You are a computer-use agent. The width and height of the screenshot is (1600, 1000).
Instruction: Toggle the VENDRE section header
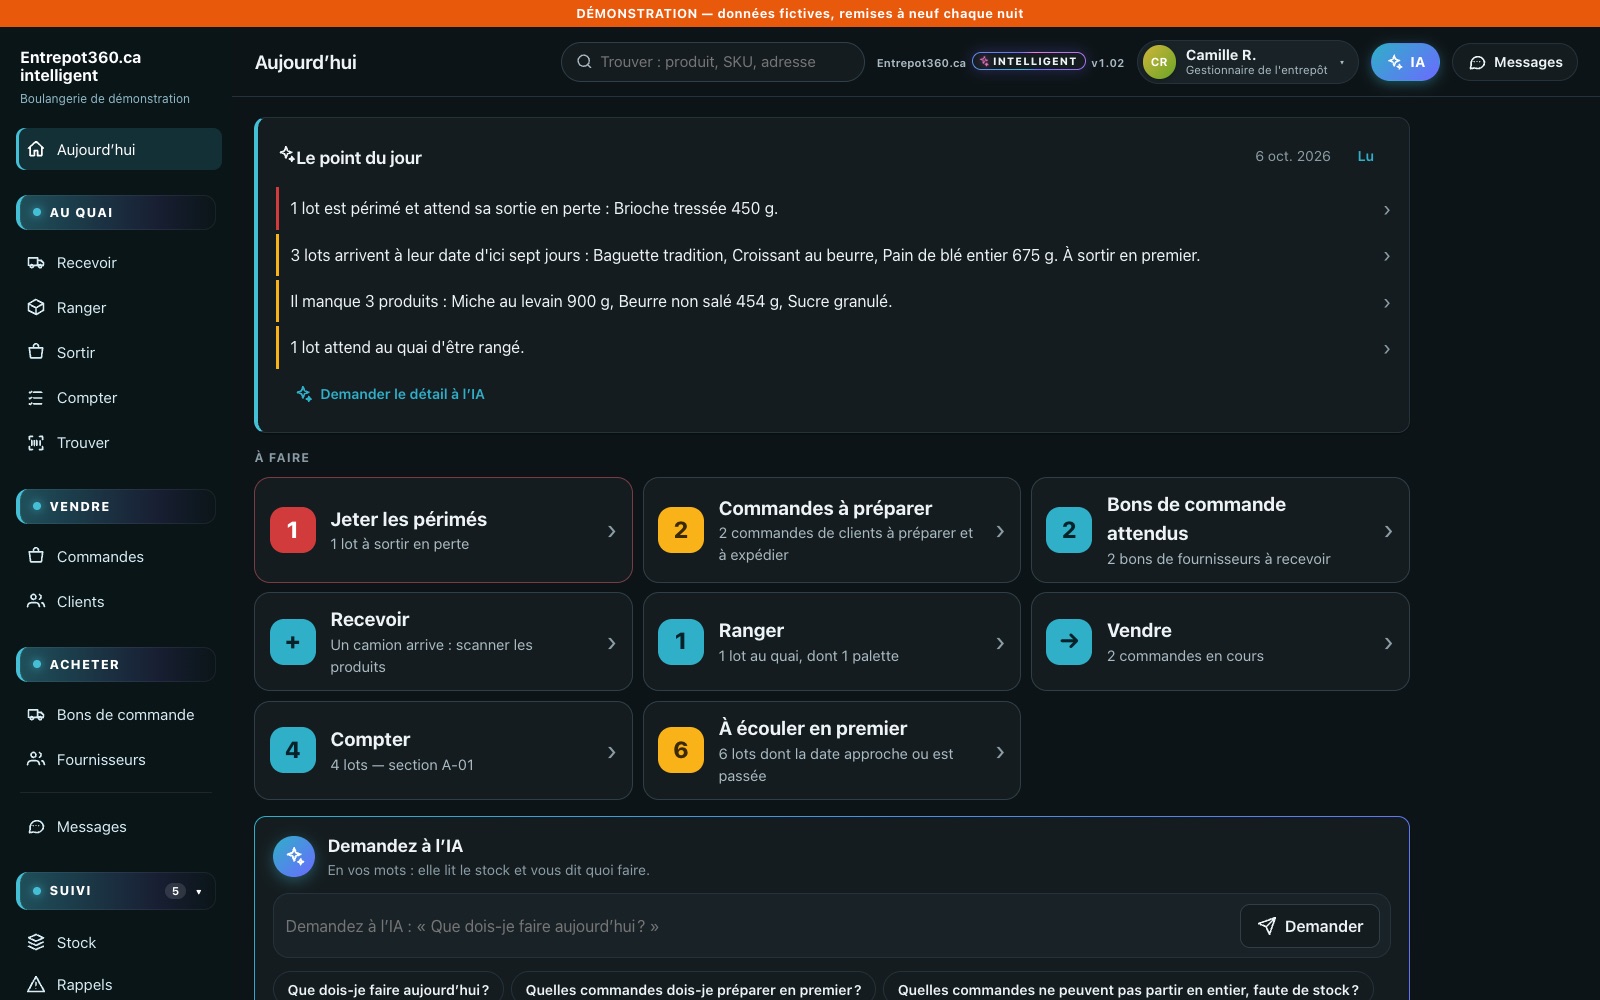(116, 507)
